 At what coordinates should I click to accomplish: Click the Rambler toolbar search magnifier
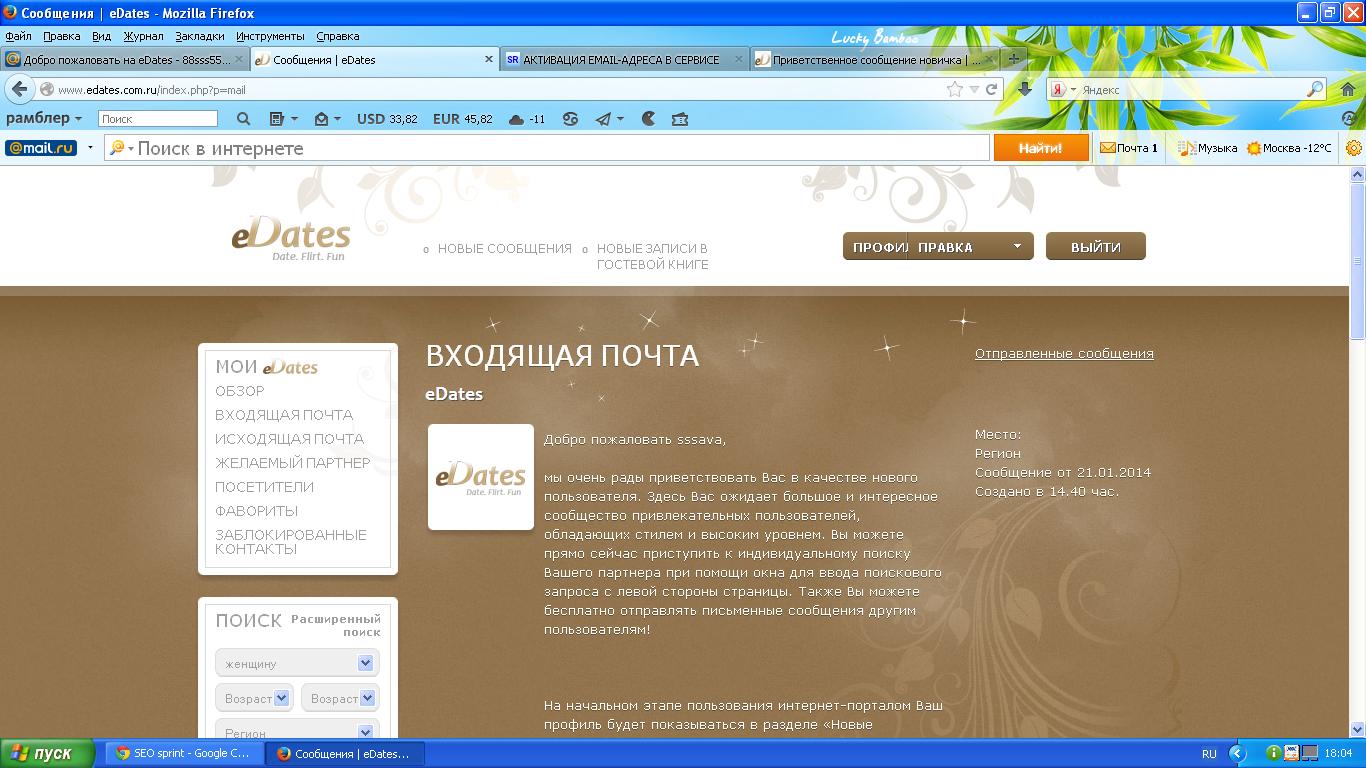coord(243,119)
